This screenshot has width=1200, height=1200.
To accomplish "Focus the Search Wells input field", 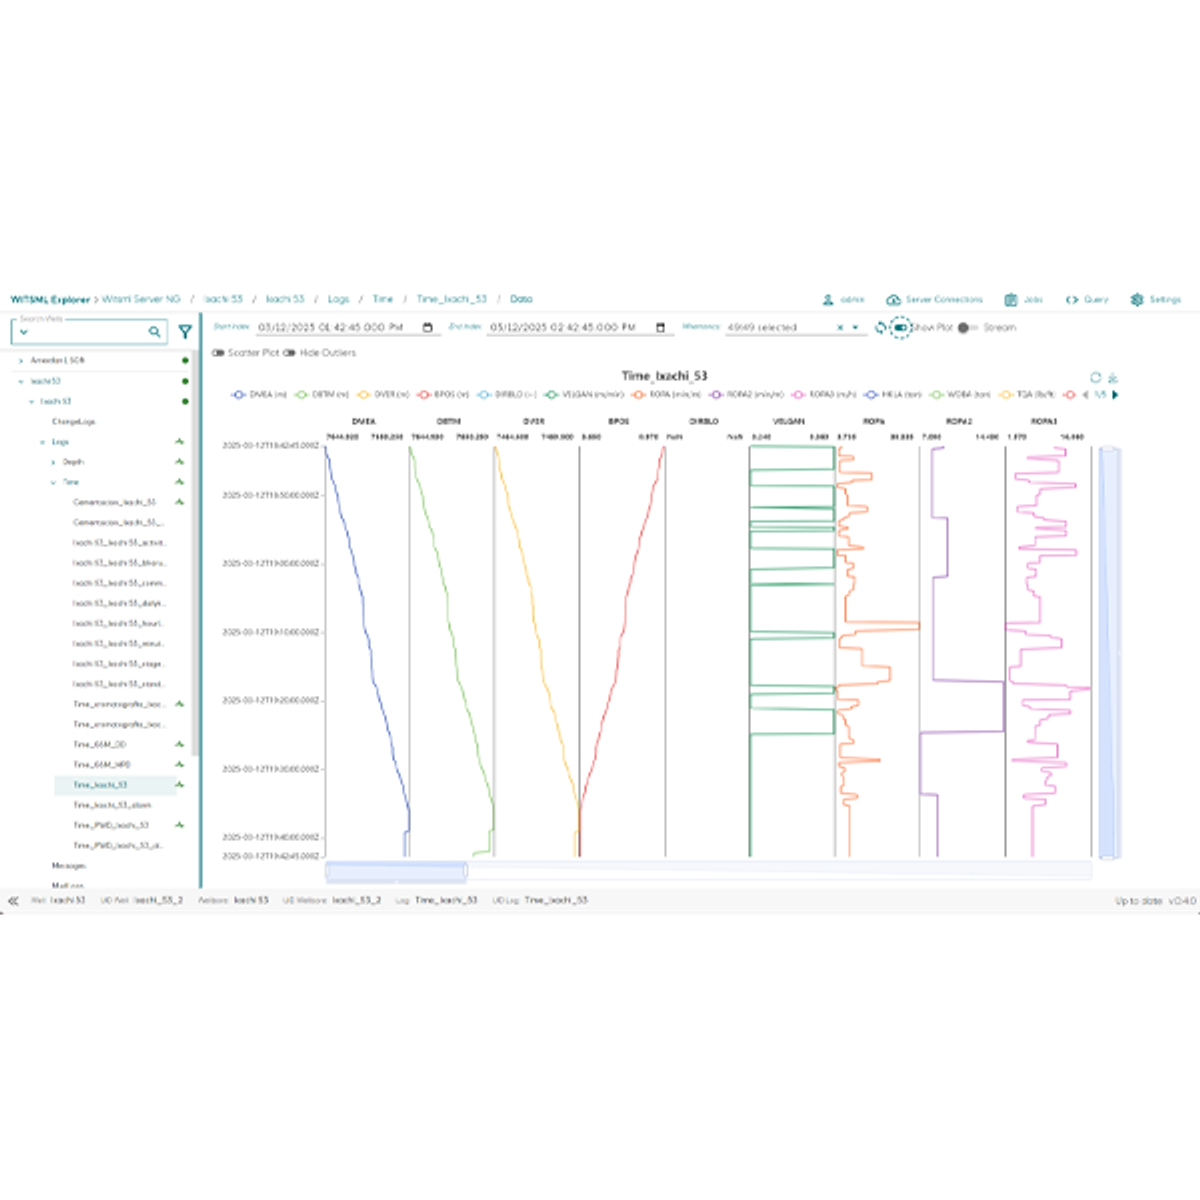I will (90, 333).
